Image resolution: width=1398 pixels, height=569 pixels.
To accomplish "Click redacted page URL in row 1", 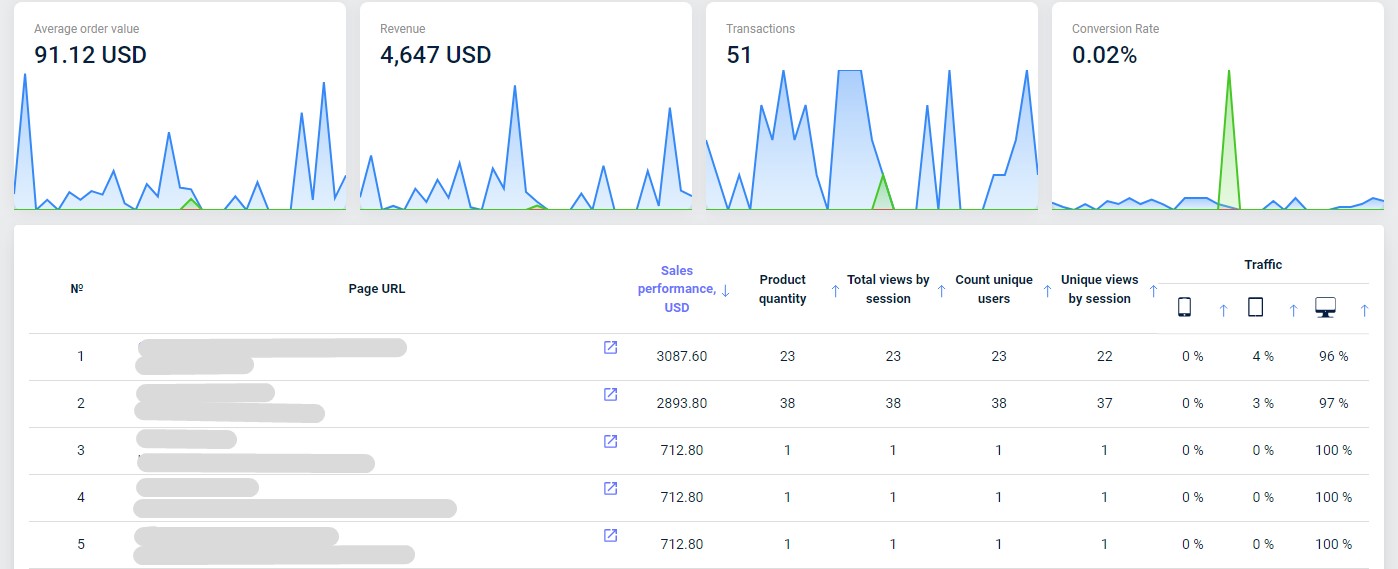I will pyautogui.click(x=271, y=356).
